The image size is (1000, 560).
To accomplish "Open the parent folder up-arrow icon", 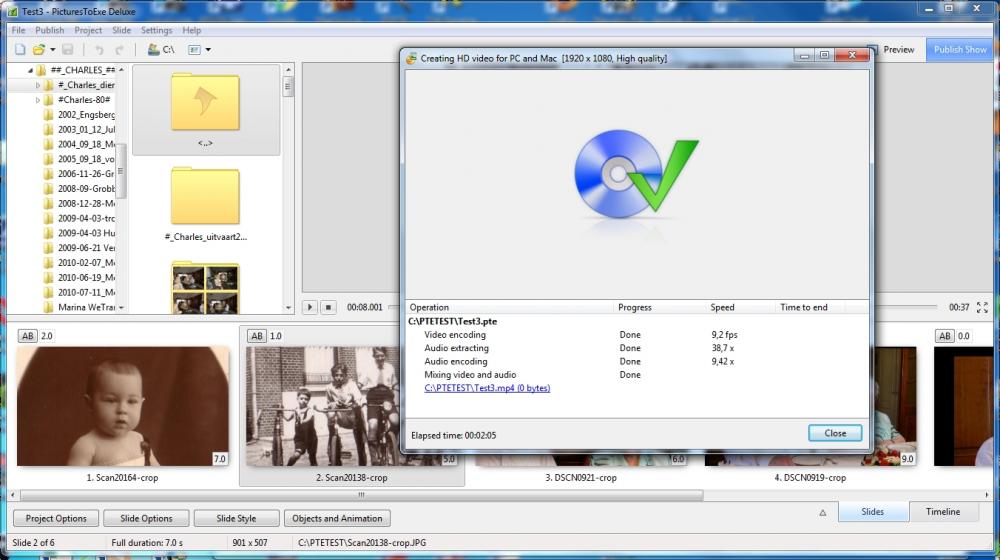I will pos(205,102).
